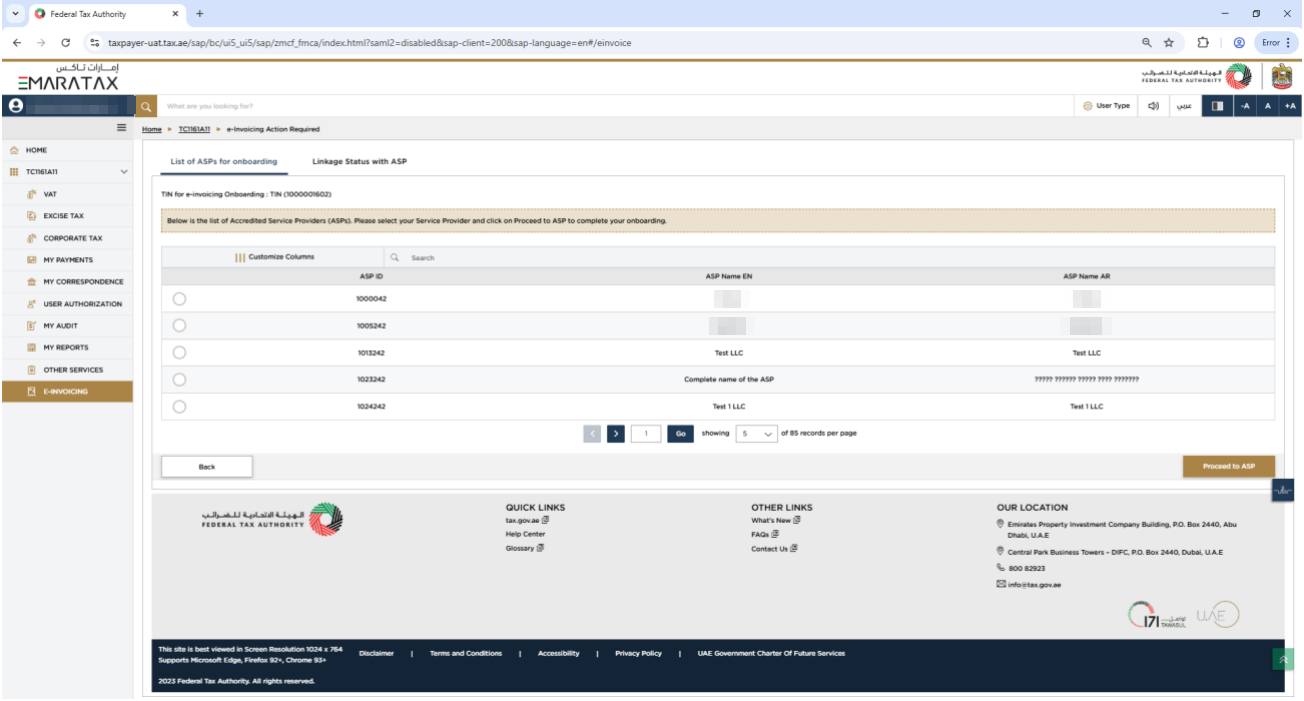Reload the page in Chrome

[65, 43]
